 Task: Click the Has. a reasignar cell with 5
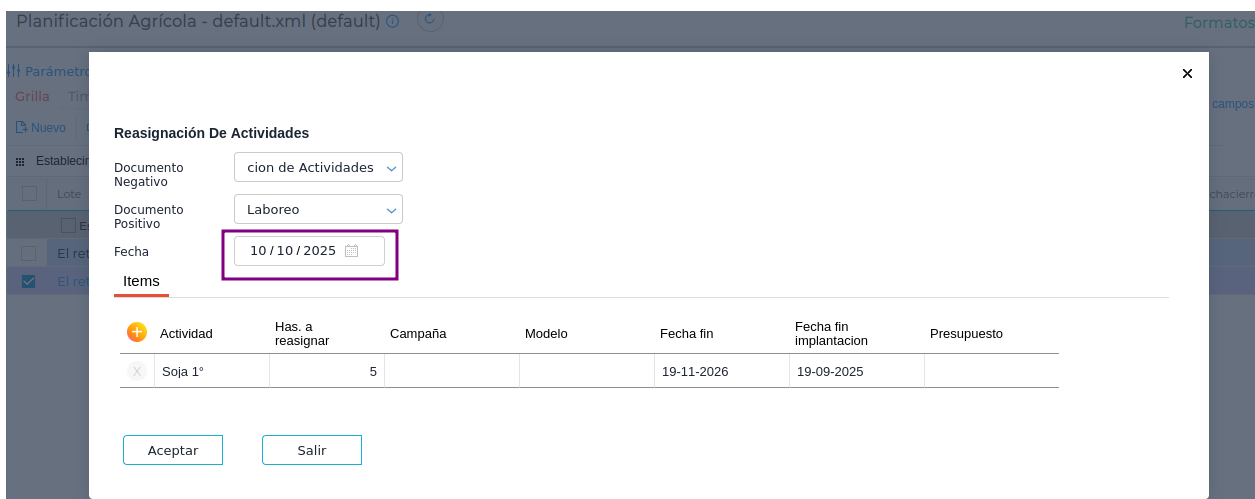click(326, 372)
